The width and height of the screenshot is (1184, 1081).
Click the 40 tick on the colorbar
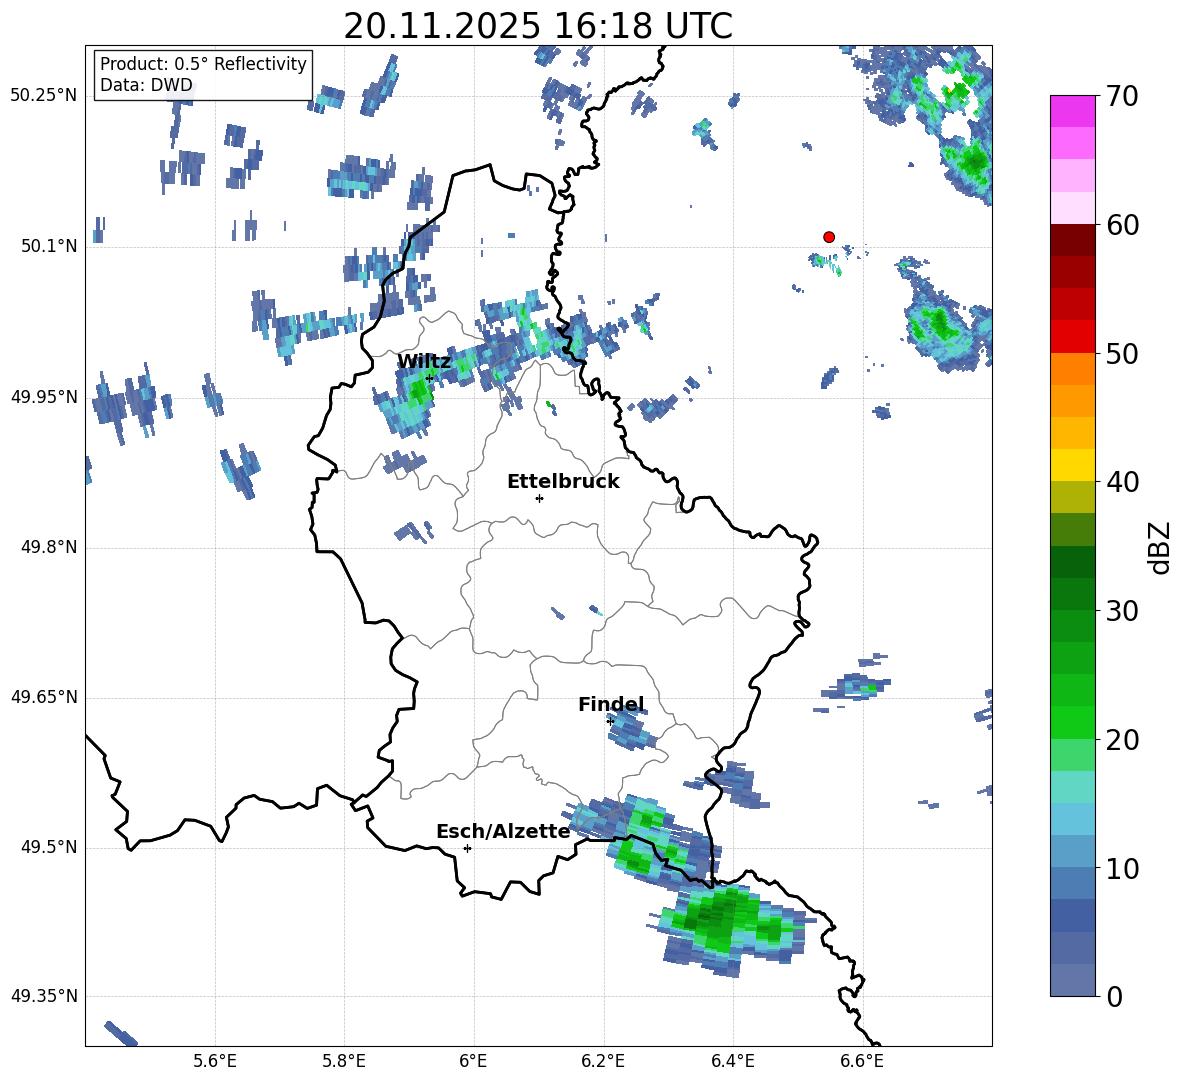tap(1122, 482)
